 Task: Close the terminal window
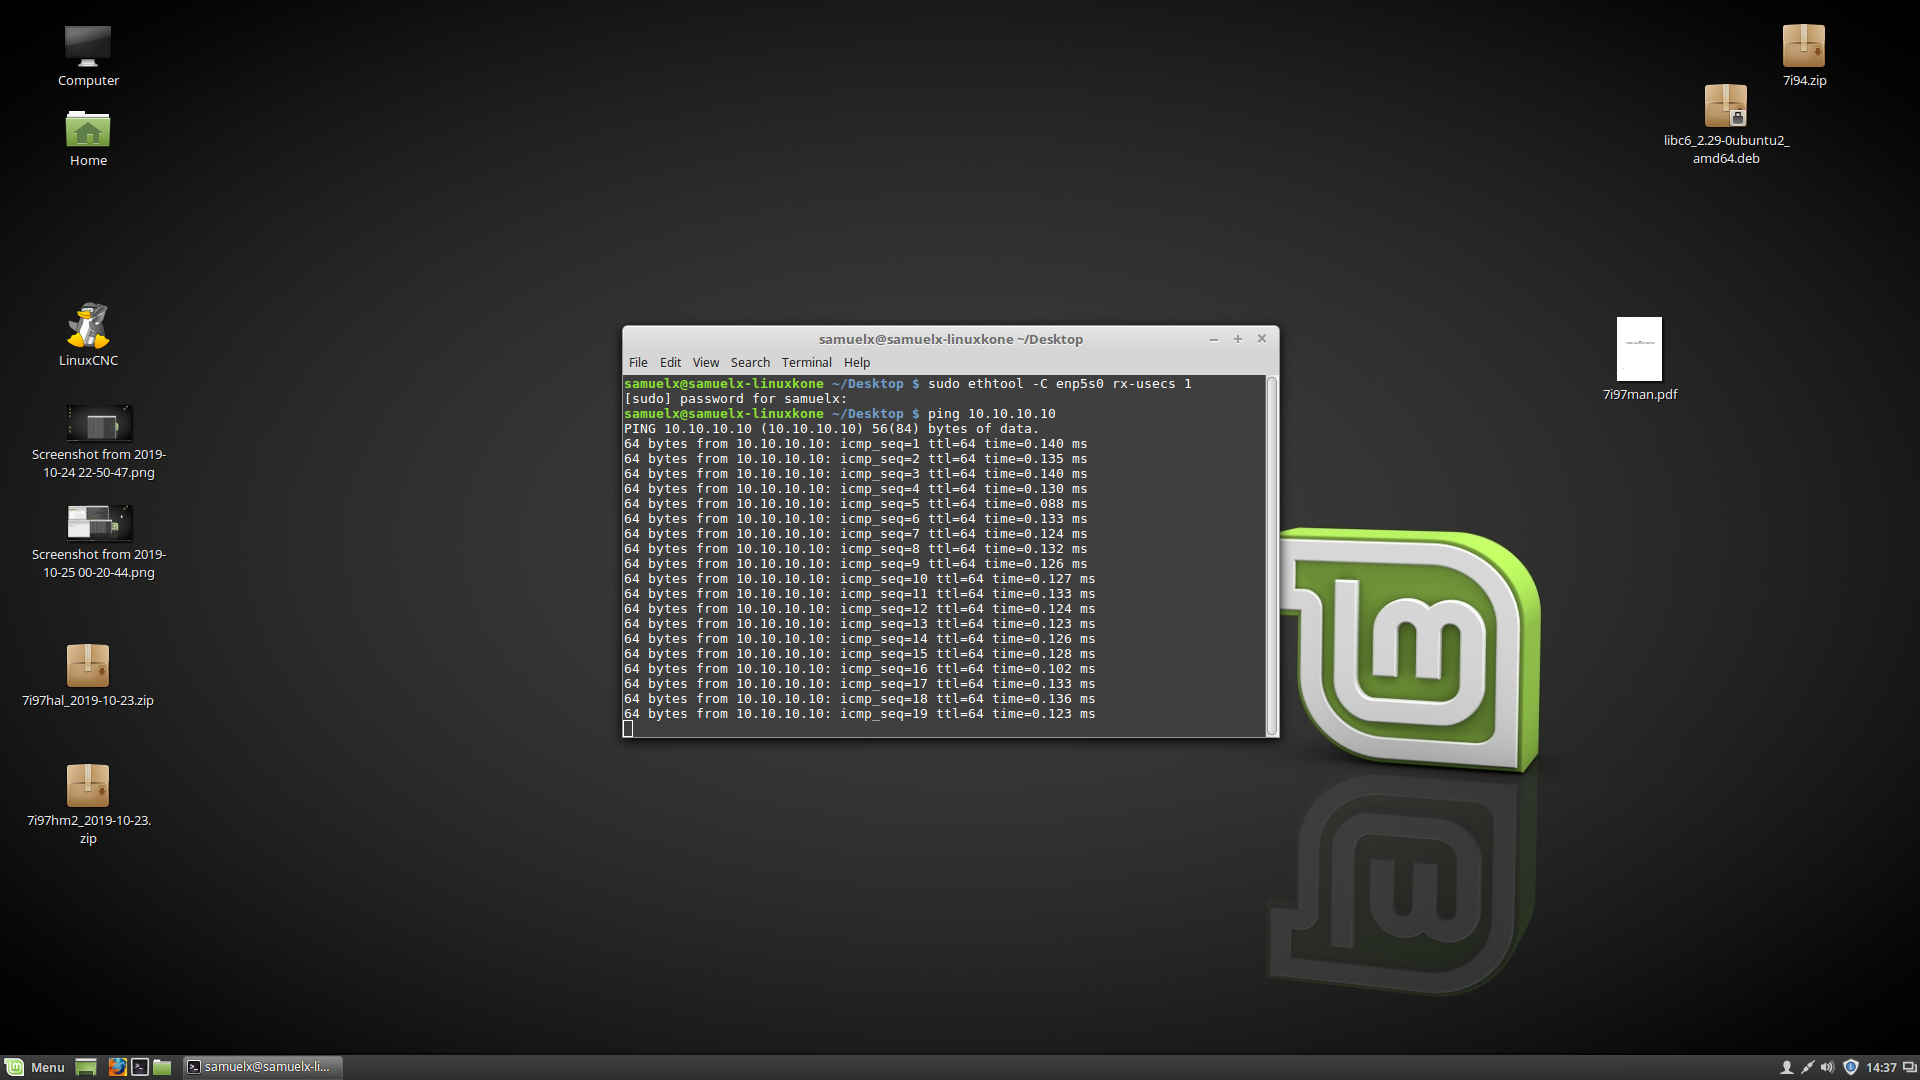1262,339
